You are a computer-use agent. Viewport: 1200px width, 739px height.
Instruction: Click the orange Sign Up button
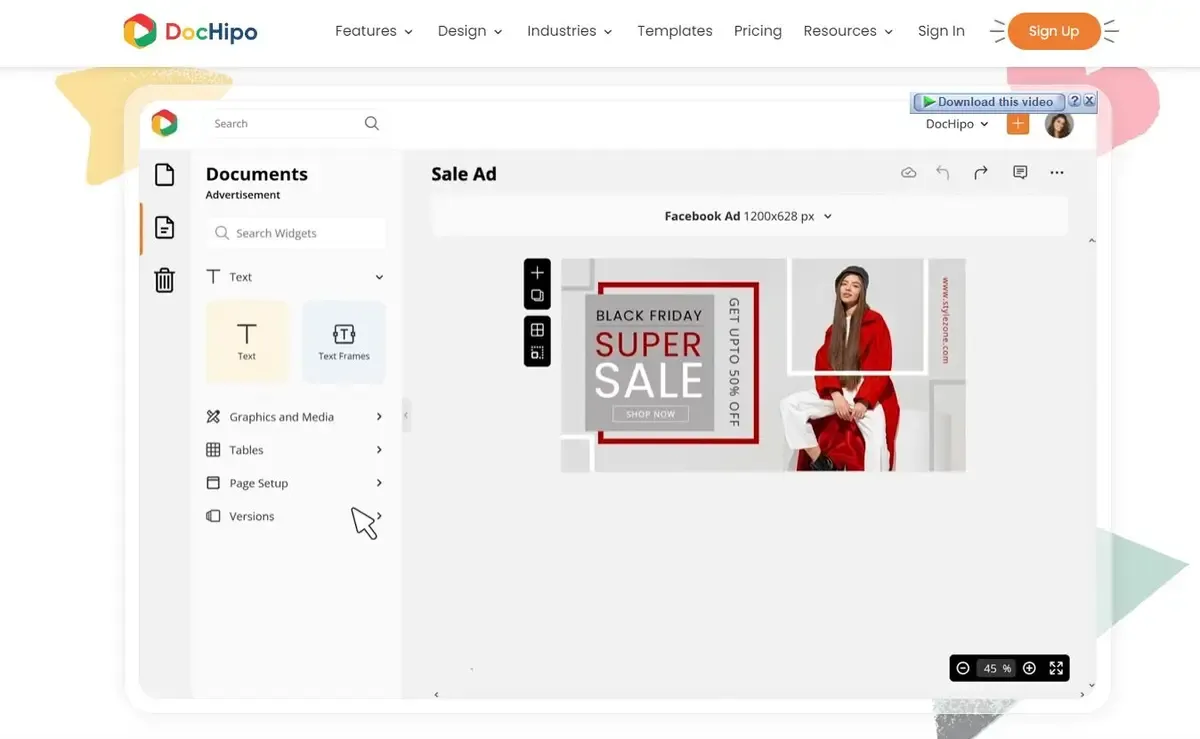(x=1054, y=31)
